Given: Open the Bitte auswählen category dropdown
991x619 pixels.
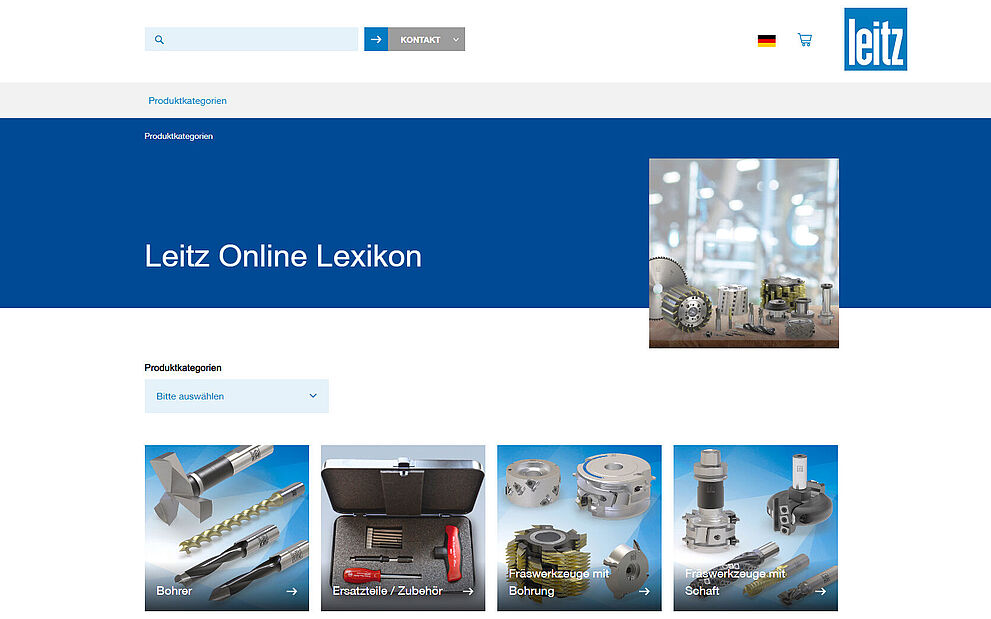Looking at the screenshot, I should (236, 396).
